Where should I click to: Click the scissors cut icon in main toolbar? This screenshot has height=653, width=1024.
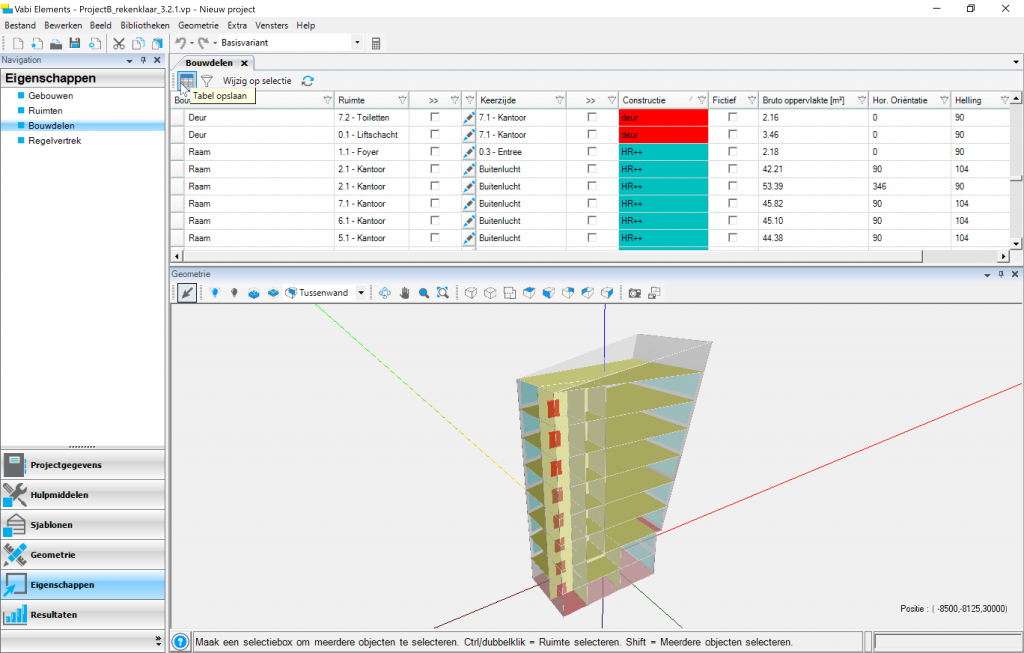point(118,43)
